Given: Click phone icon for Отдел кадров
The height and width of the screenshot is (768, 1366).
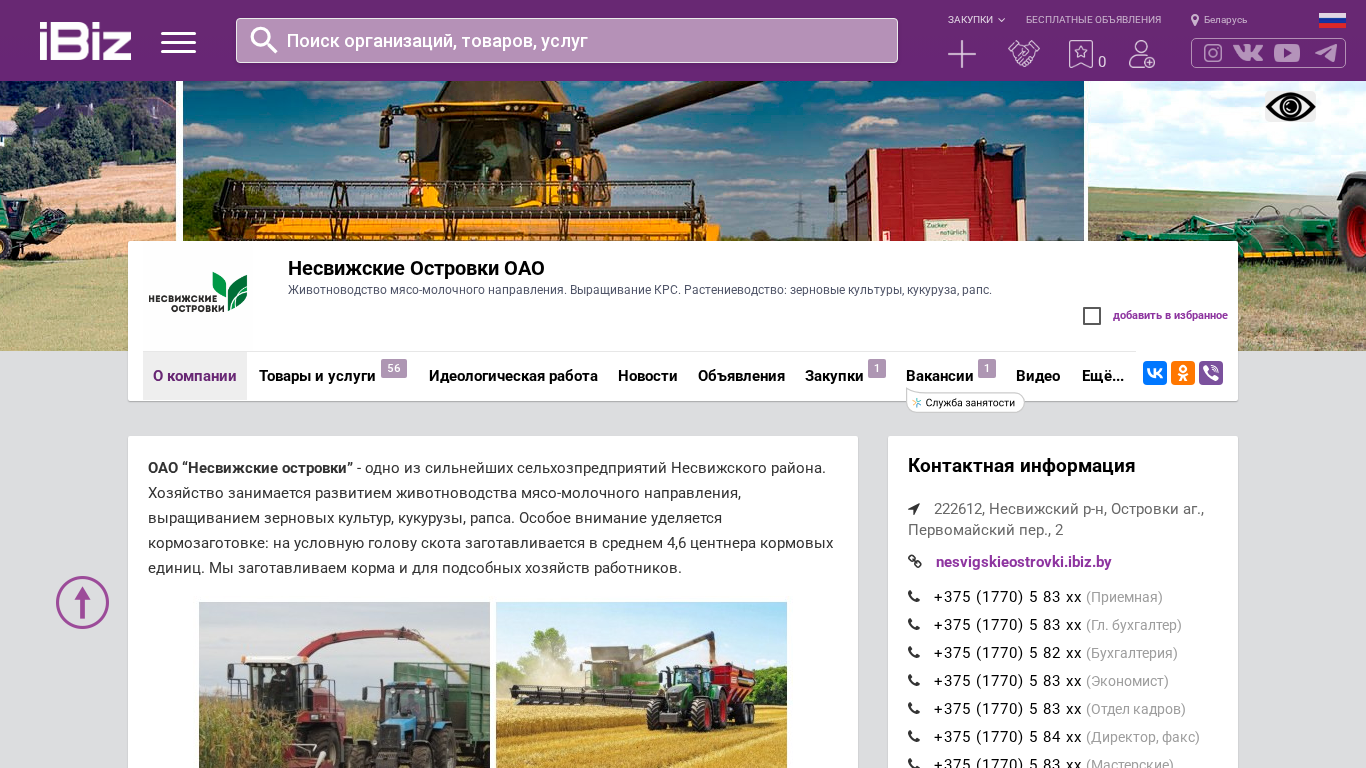Looking at the screenshot, I should coord(914,709).
